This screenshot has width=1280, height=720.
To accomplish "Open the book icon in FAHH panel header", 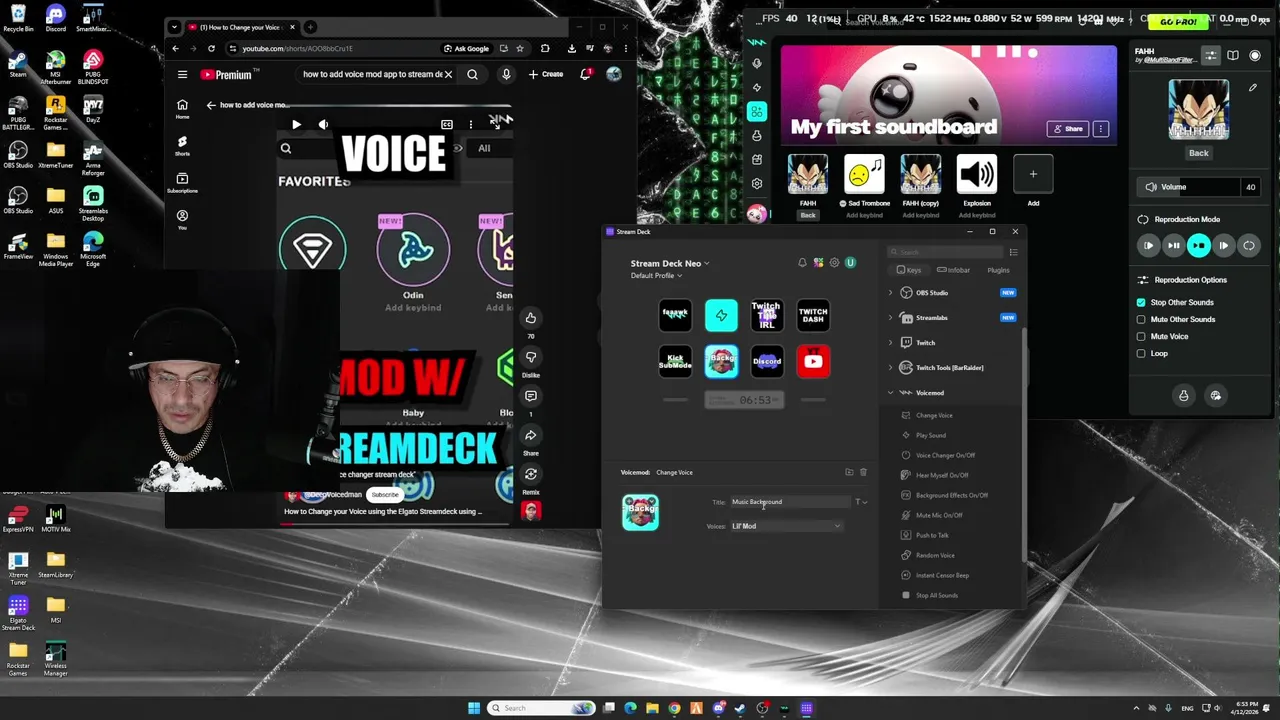I will coord(1233,55).
